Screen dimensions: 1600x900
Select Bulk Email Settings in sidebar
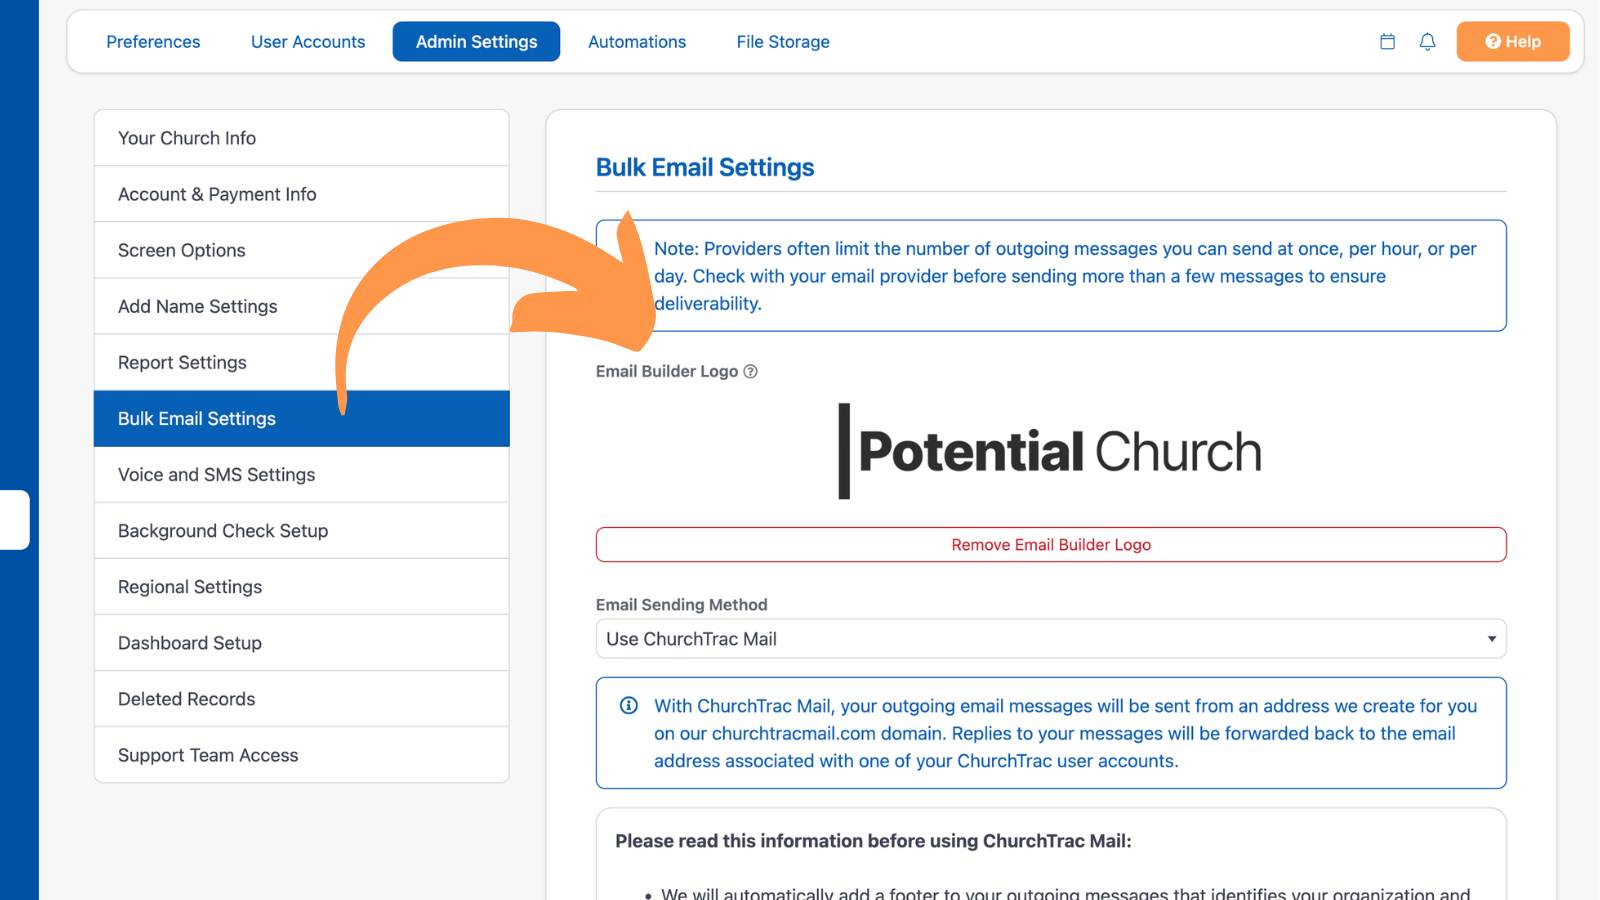301,419
